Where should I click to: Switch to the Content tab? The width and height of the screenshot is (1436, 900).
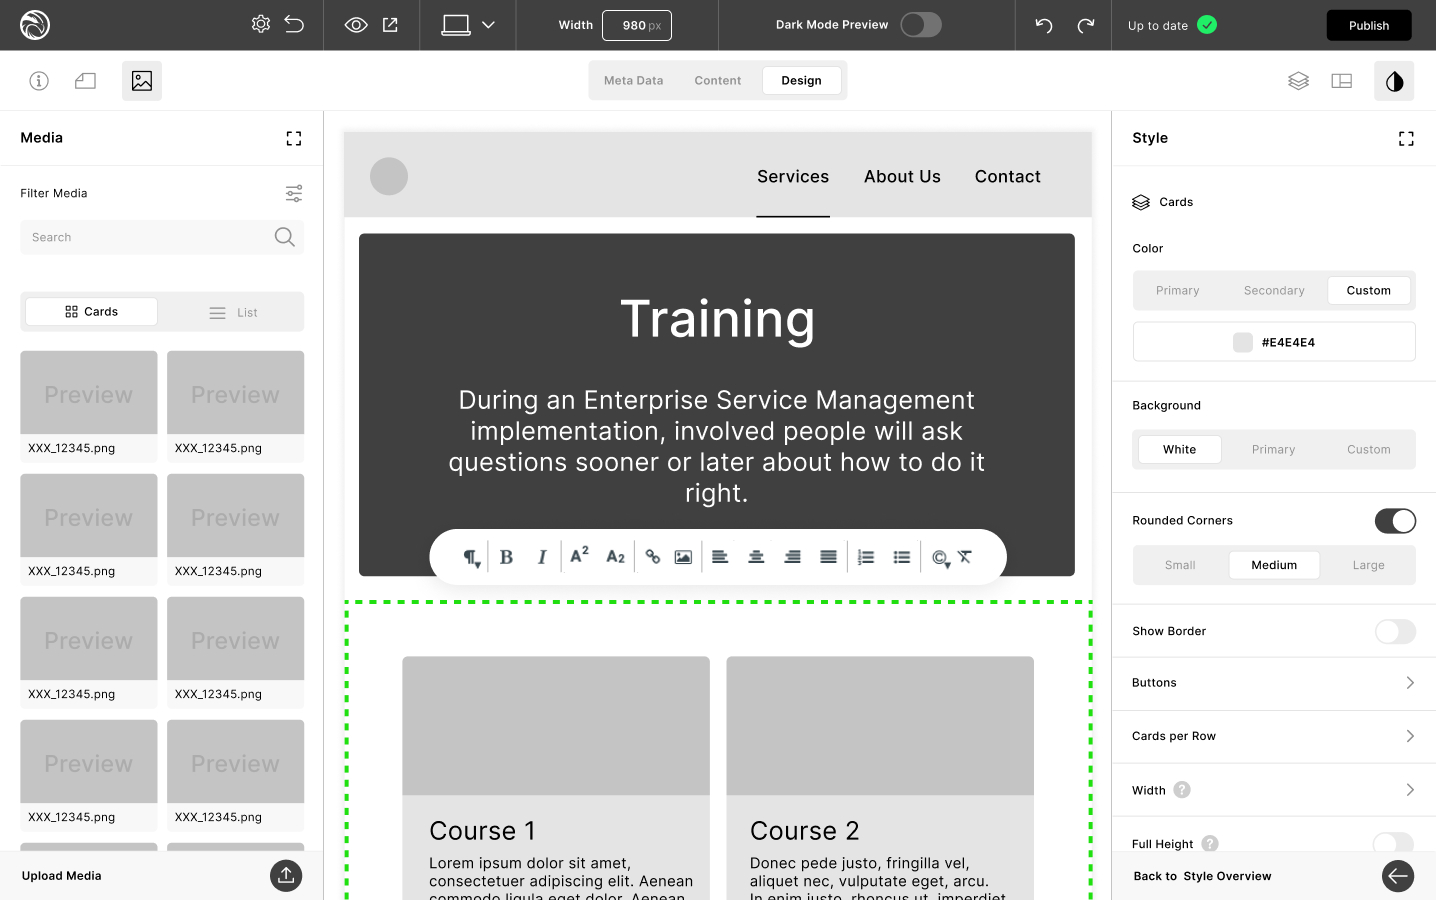717,81
